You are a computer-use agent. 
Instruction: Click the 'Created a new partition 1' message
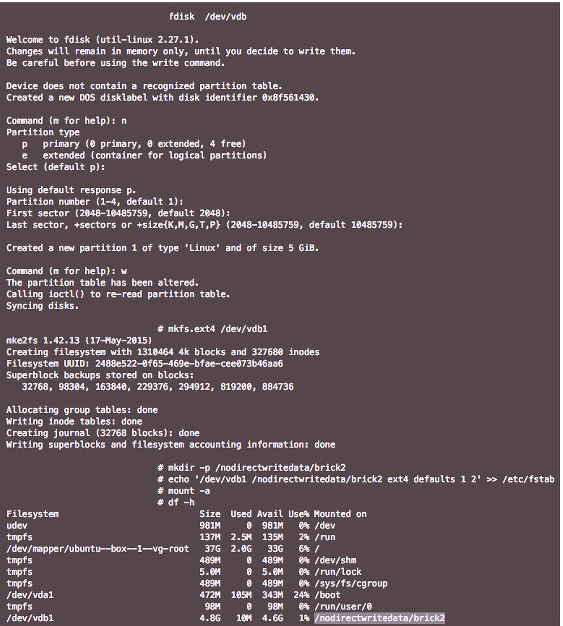coord(163,248)
